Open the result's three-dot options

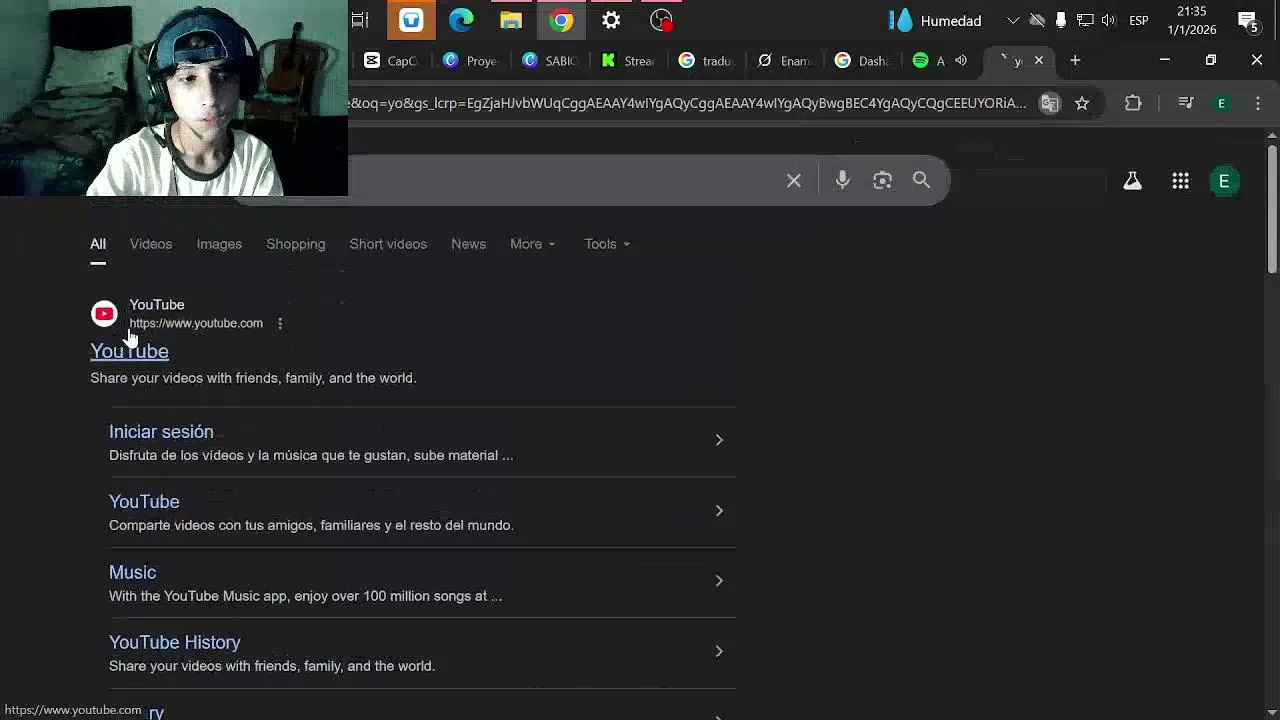coord(280,323)
